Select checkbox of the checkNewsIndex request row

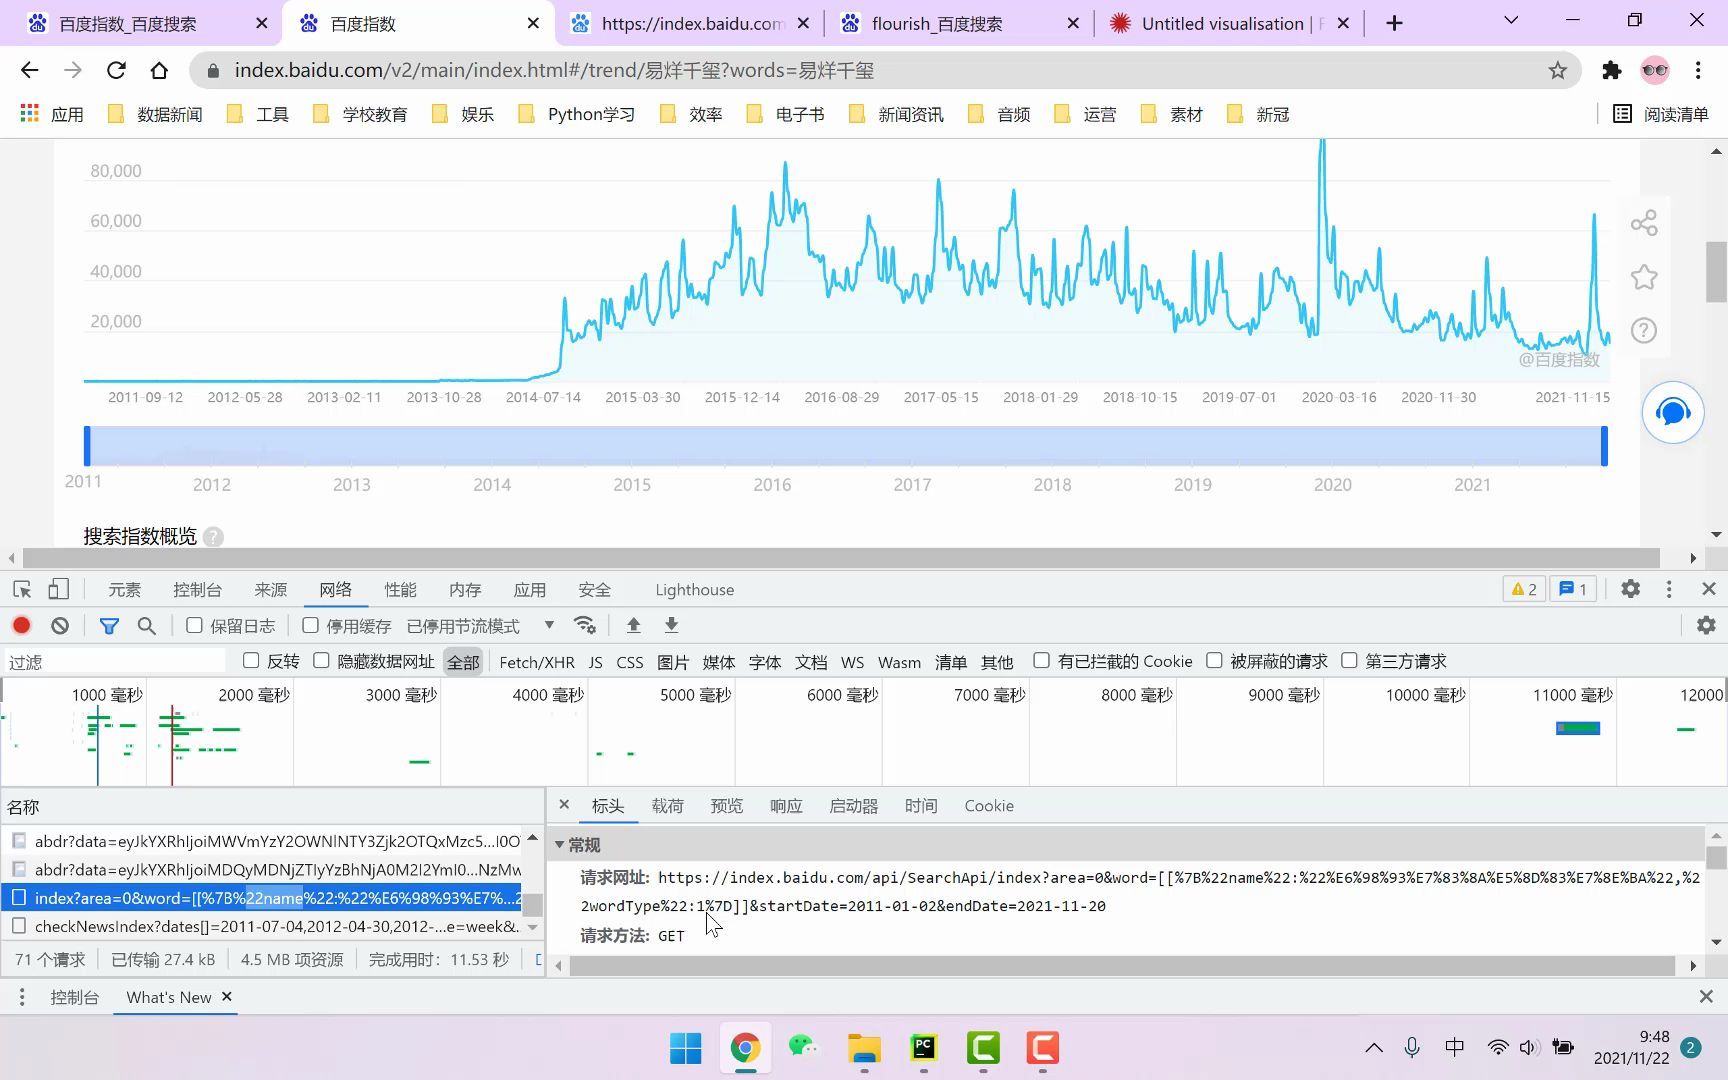coord(19,926)
